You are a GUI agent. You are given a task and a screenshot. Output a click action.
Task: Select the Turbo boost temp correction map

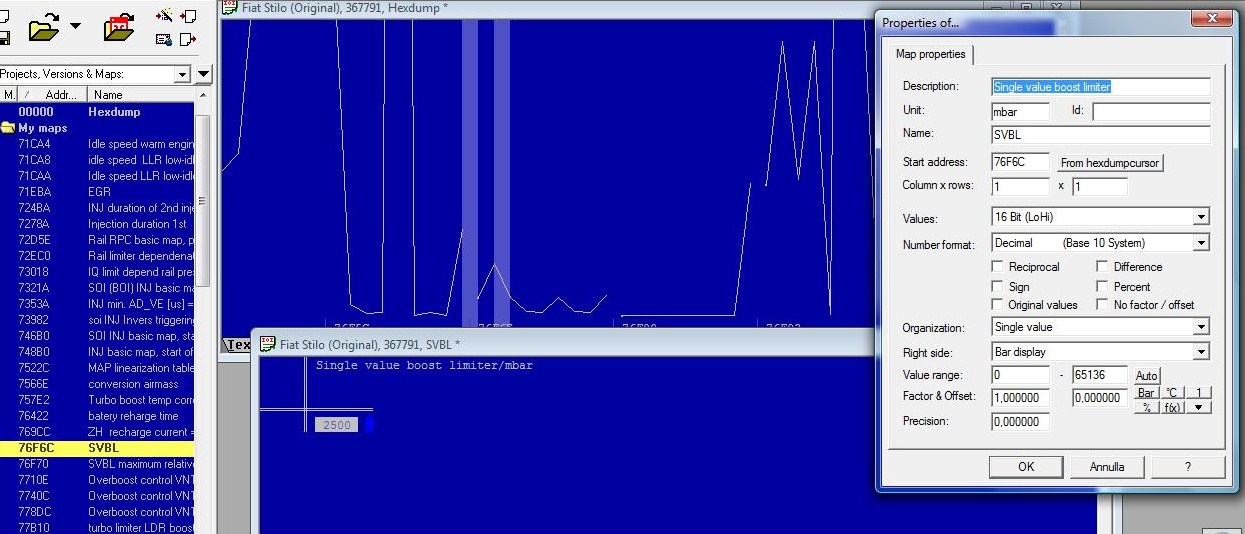pyautogui.click(x=97, y=400)
